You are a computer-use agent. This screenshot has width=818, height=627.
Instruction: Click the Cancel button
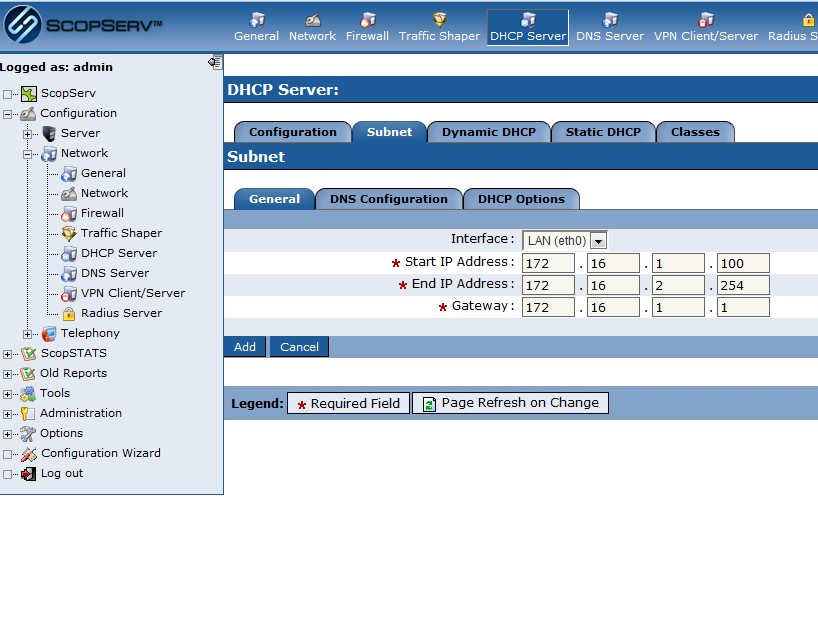(299, 347)
